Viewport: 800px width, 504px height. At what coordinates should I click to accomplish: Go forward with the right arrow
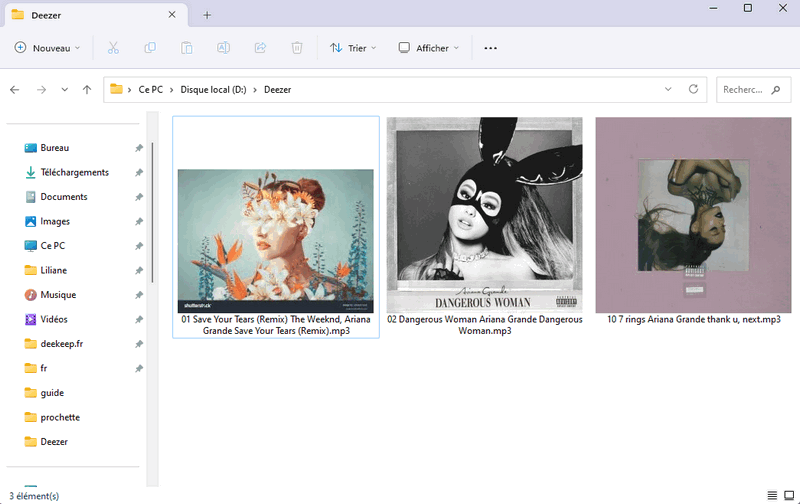pos(41,90)
